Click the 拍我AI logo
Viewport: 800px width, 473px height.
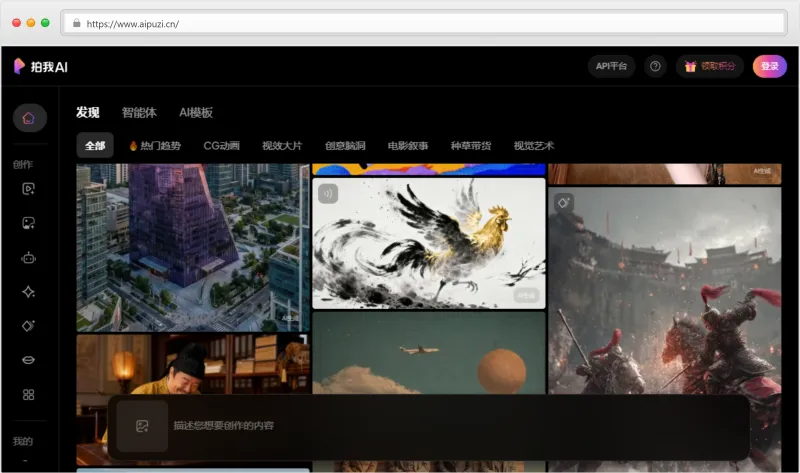tap(40, 66)
